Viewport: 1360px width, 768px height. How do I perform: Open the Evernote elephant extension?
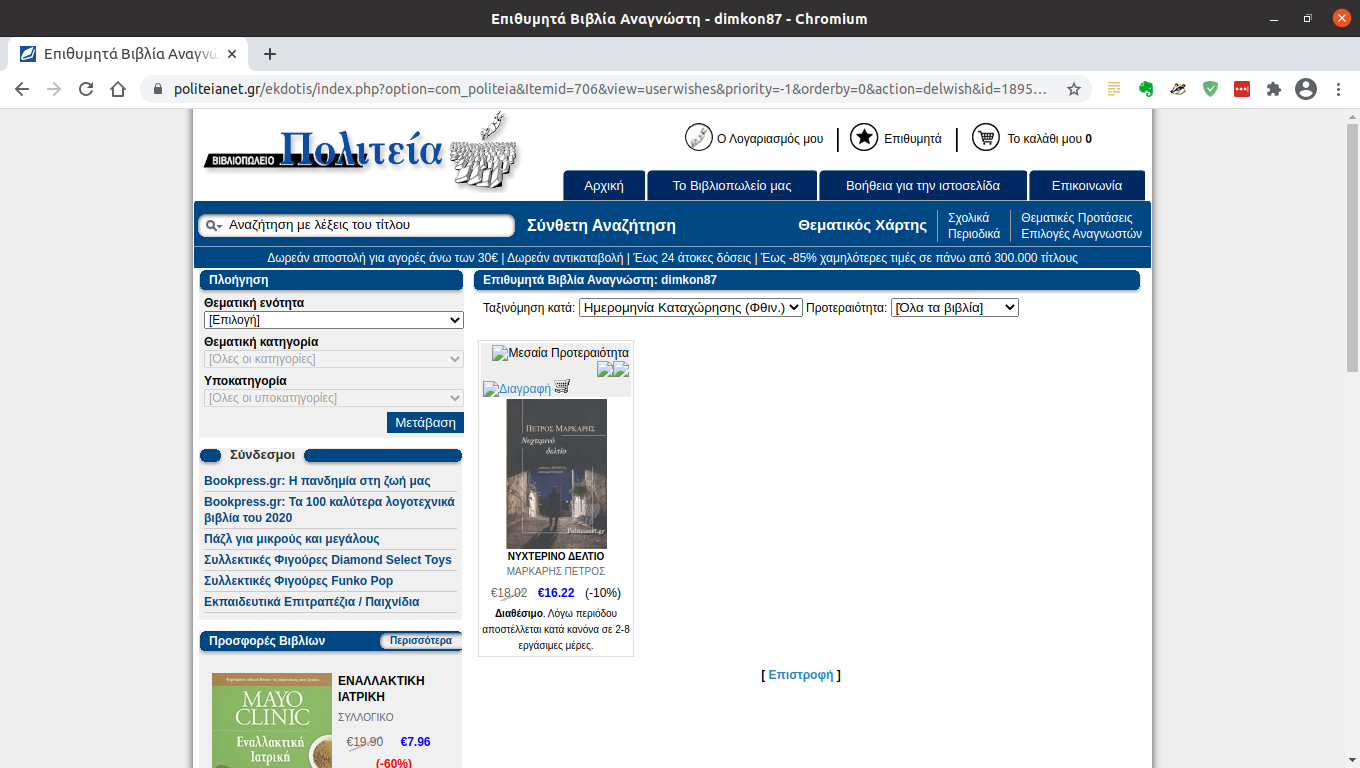(1146, 89)
